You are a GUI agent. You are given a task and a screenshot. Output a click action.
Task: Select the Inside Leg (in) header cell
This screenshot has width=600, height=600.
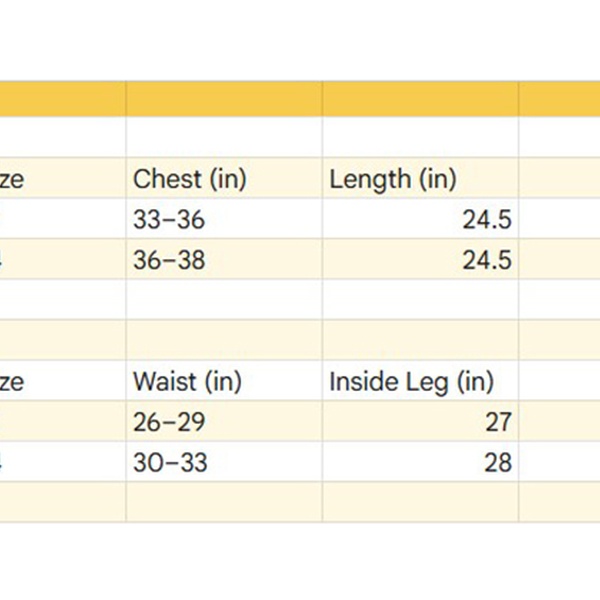(x=420, y=381)
